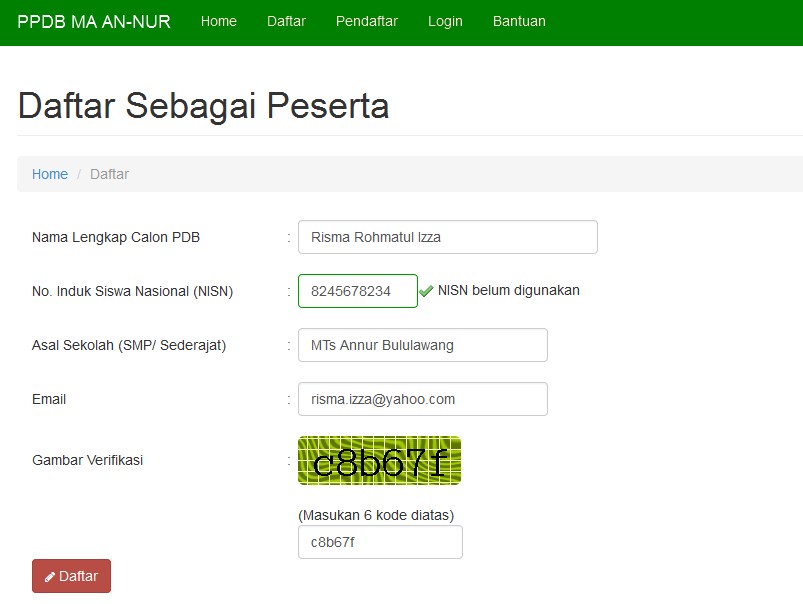This screenshot has height=604, width=803.
Task: Click the 'No. Induk Siswa Nasional (NISN)' label
Action: (133, 291)
